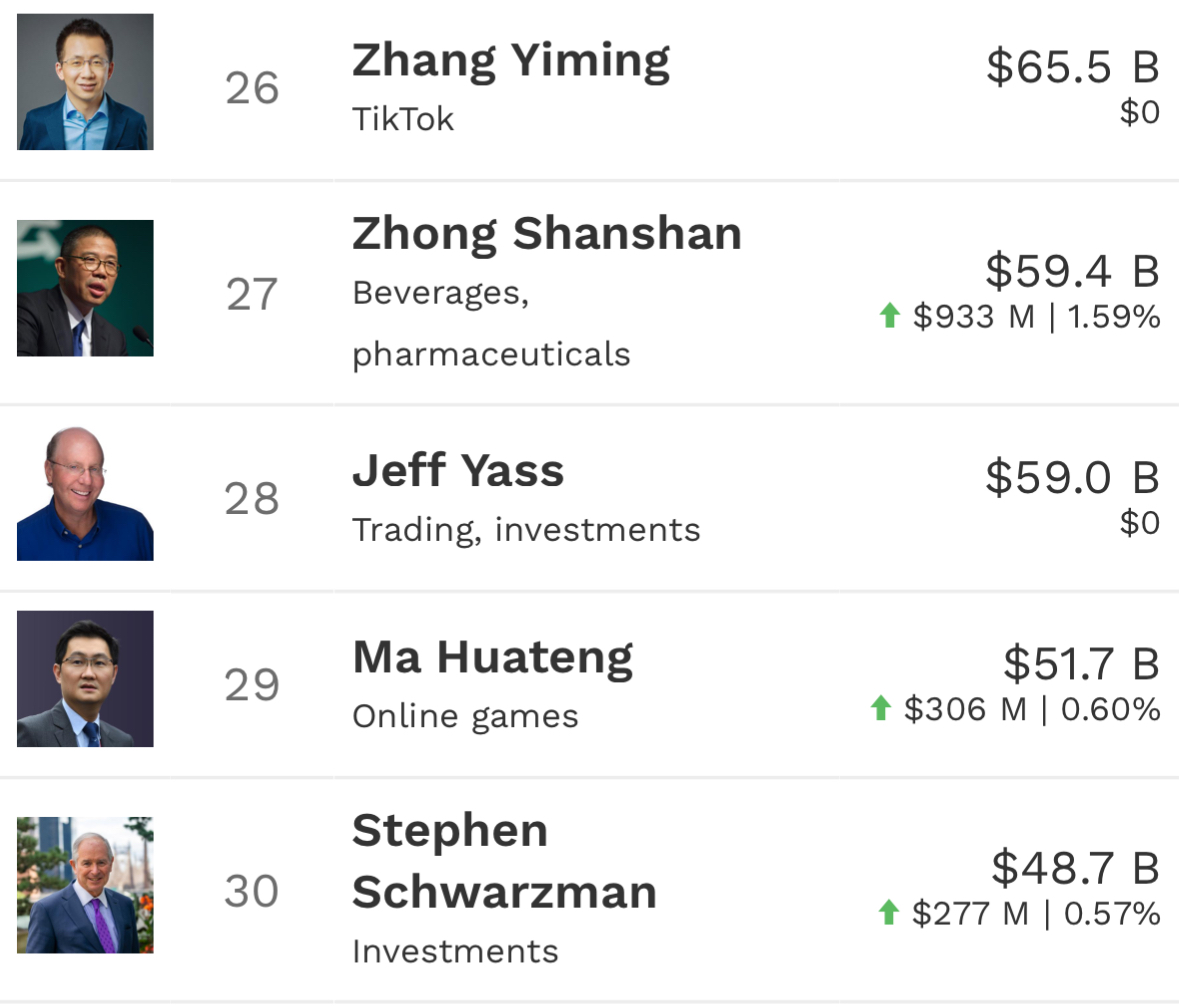
Task: Open the Zhang Yiming name link
Action: [x=511, y=61]
